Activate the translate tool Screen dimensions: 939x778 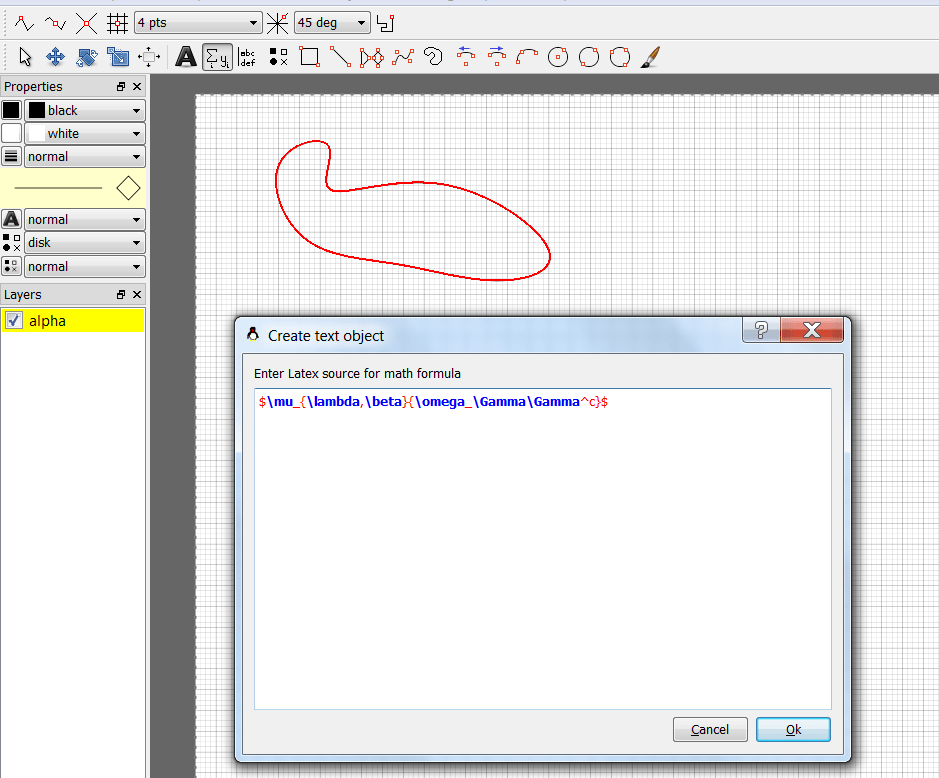click(x=56, y=57)
